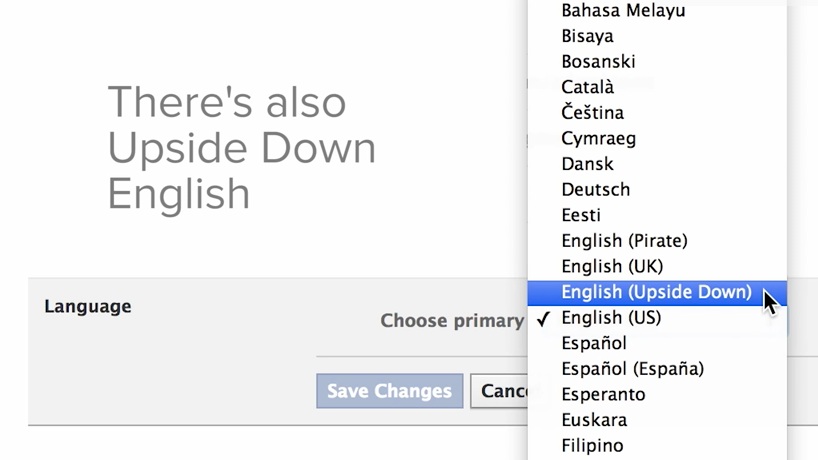Choose Bisaya language option
The width and height of the screenshot is (818, 460).
click(x=588, y=36)
